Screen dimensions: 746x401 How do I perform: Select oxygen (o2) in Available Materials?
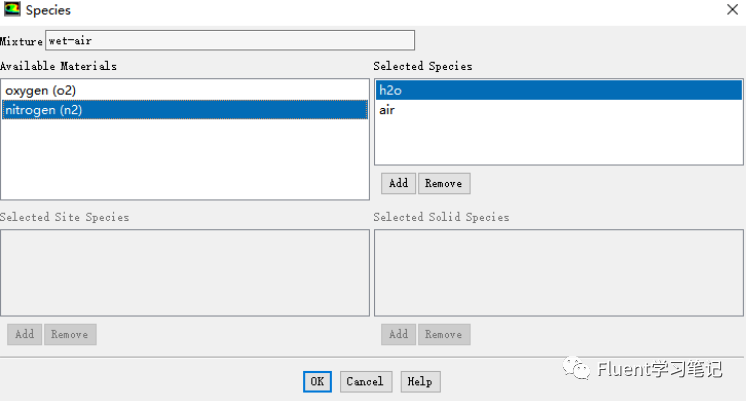[x=185, y=90]
